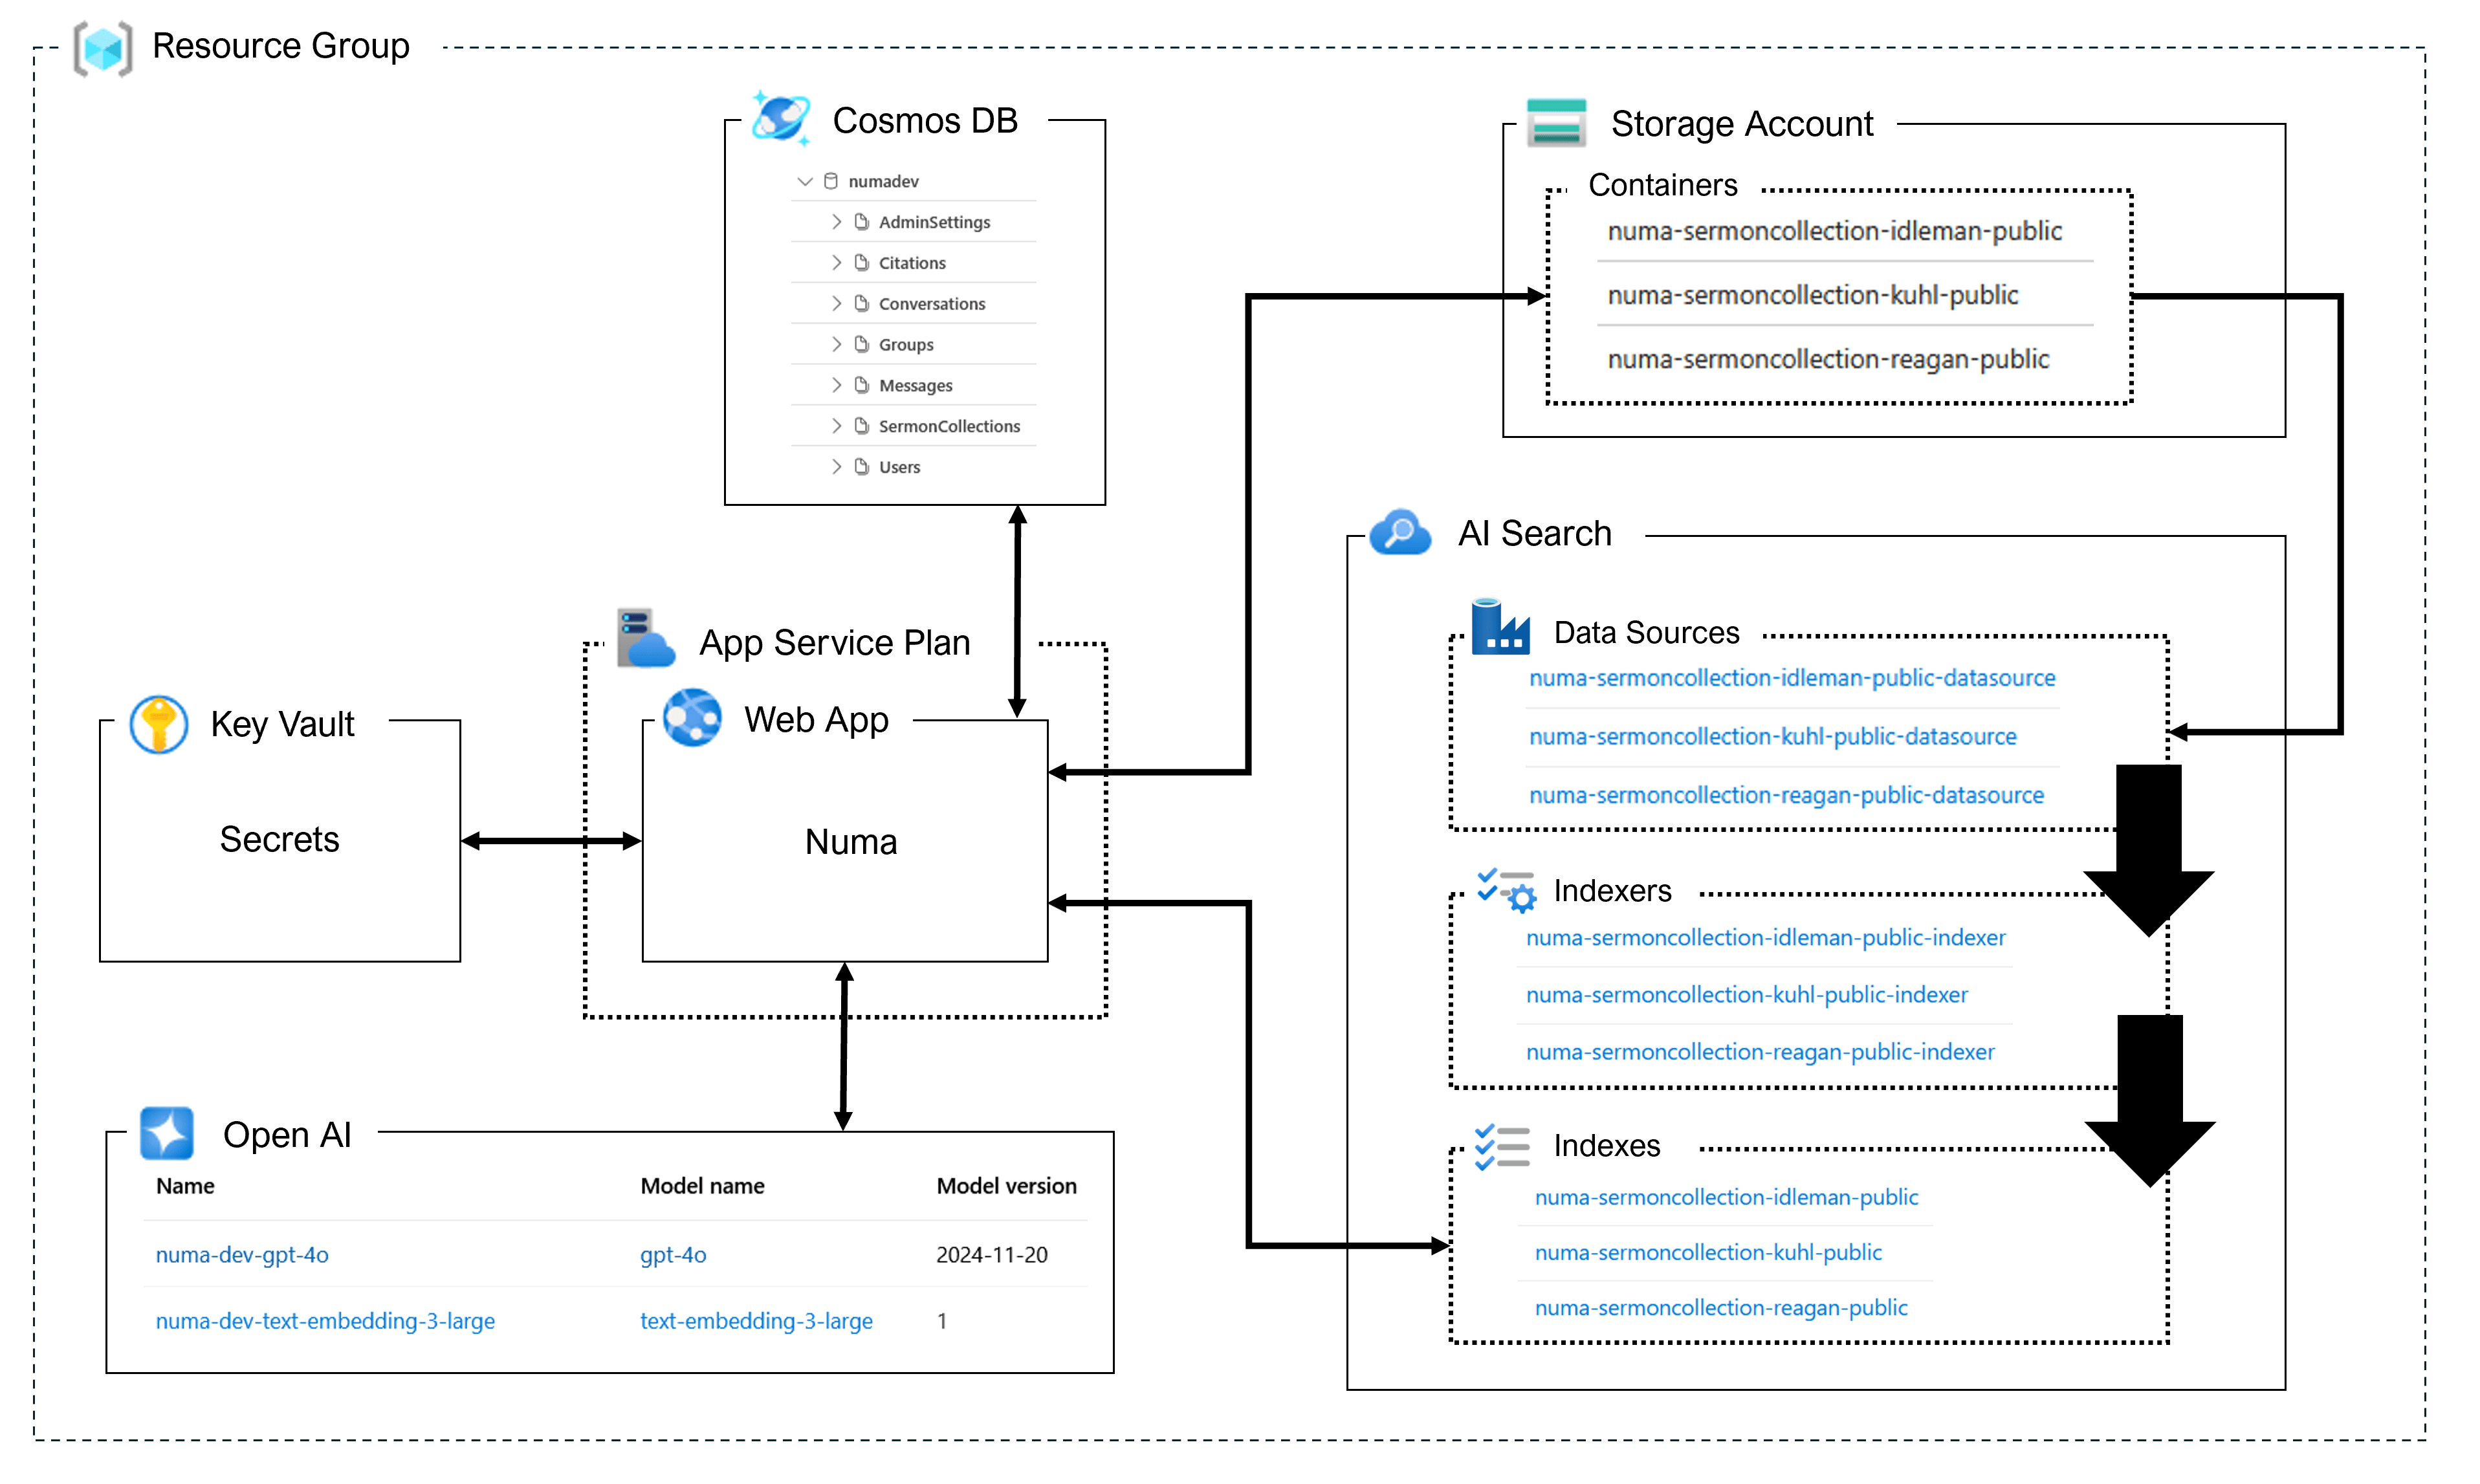Expand the Citations container
The width and height of the screenshot is (2480, 1484).
coord(836,263)
